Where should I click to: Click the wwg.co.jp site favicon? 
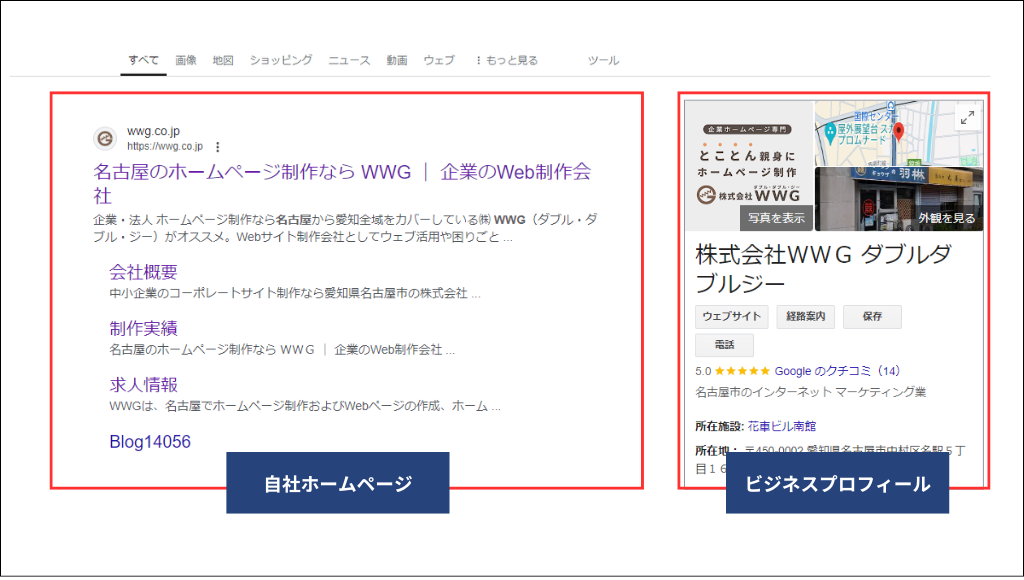pos(106,140)
